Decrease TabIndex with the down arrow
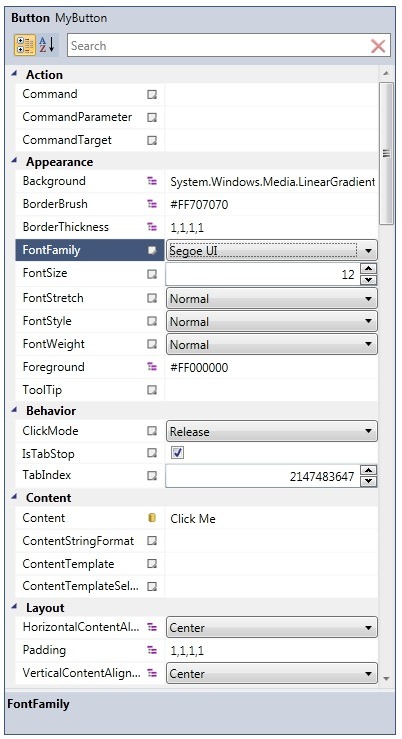This screenshot has width=402, height=739. (x=369, y=482)
